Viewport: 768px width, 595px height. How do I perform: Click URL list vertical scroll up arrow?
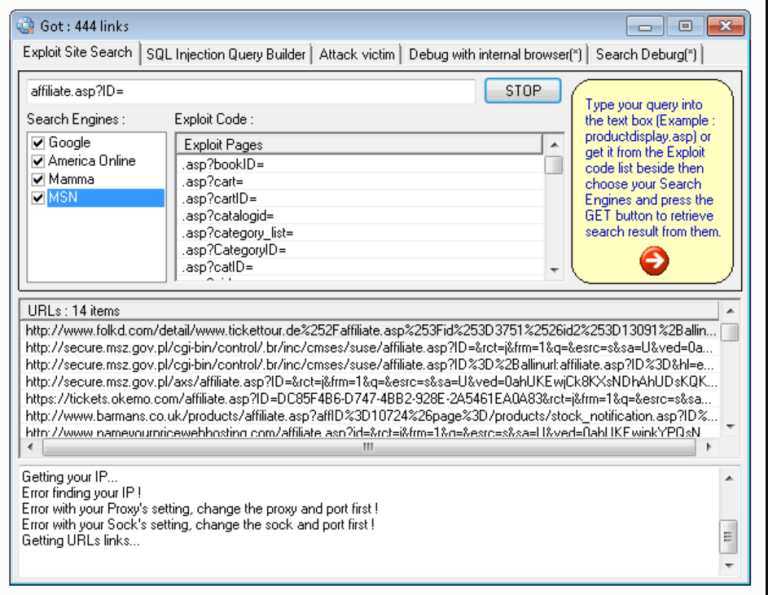click(x=730, y=311)
